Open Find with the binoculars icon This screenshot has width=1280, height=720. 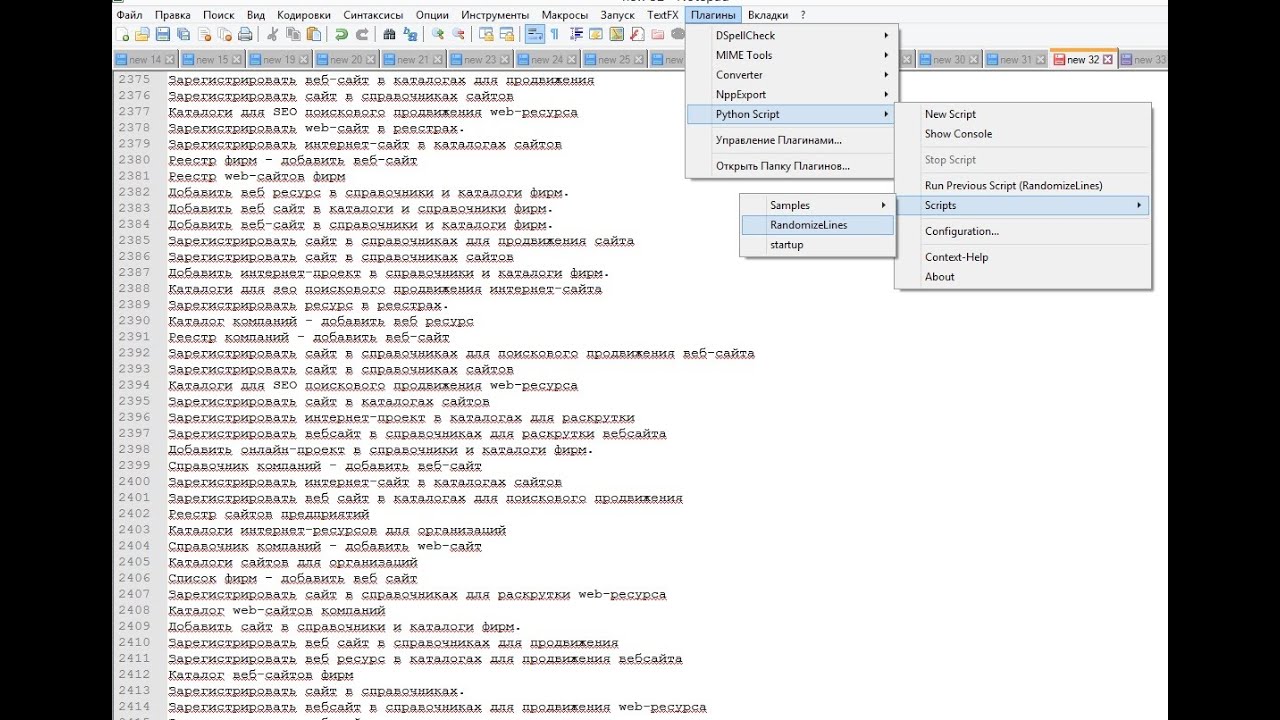click(389, 35)
